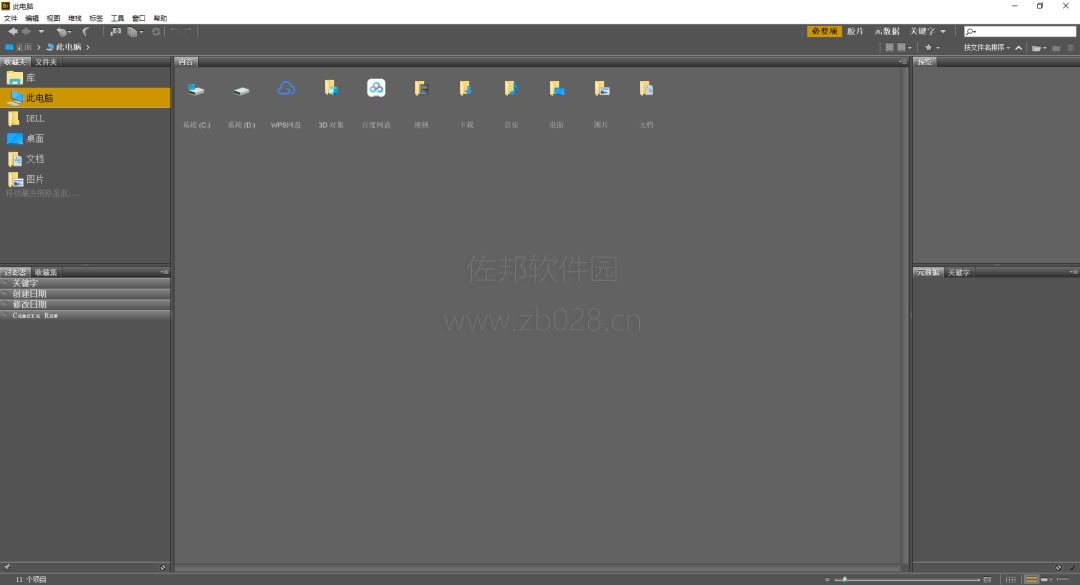The width and height of the screenshot is (1080, 585).
Task: Toggle ascending order arrow next to sort
Action: click(1019, 48)
